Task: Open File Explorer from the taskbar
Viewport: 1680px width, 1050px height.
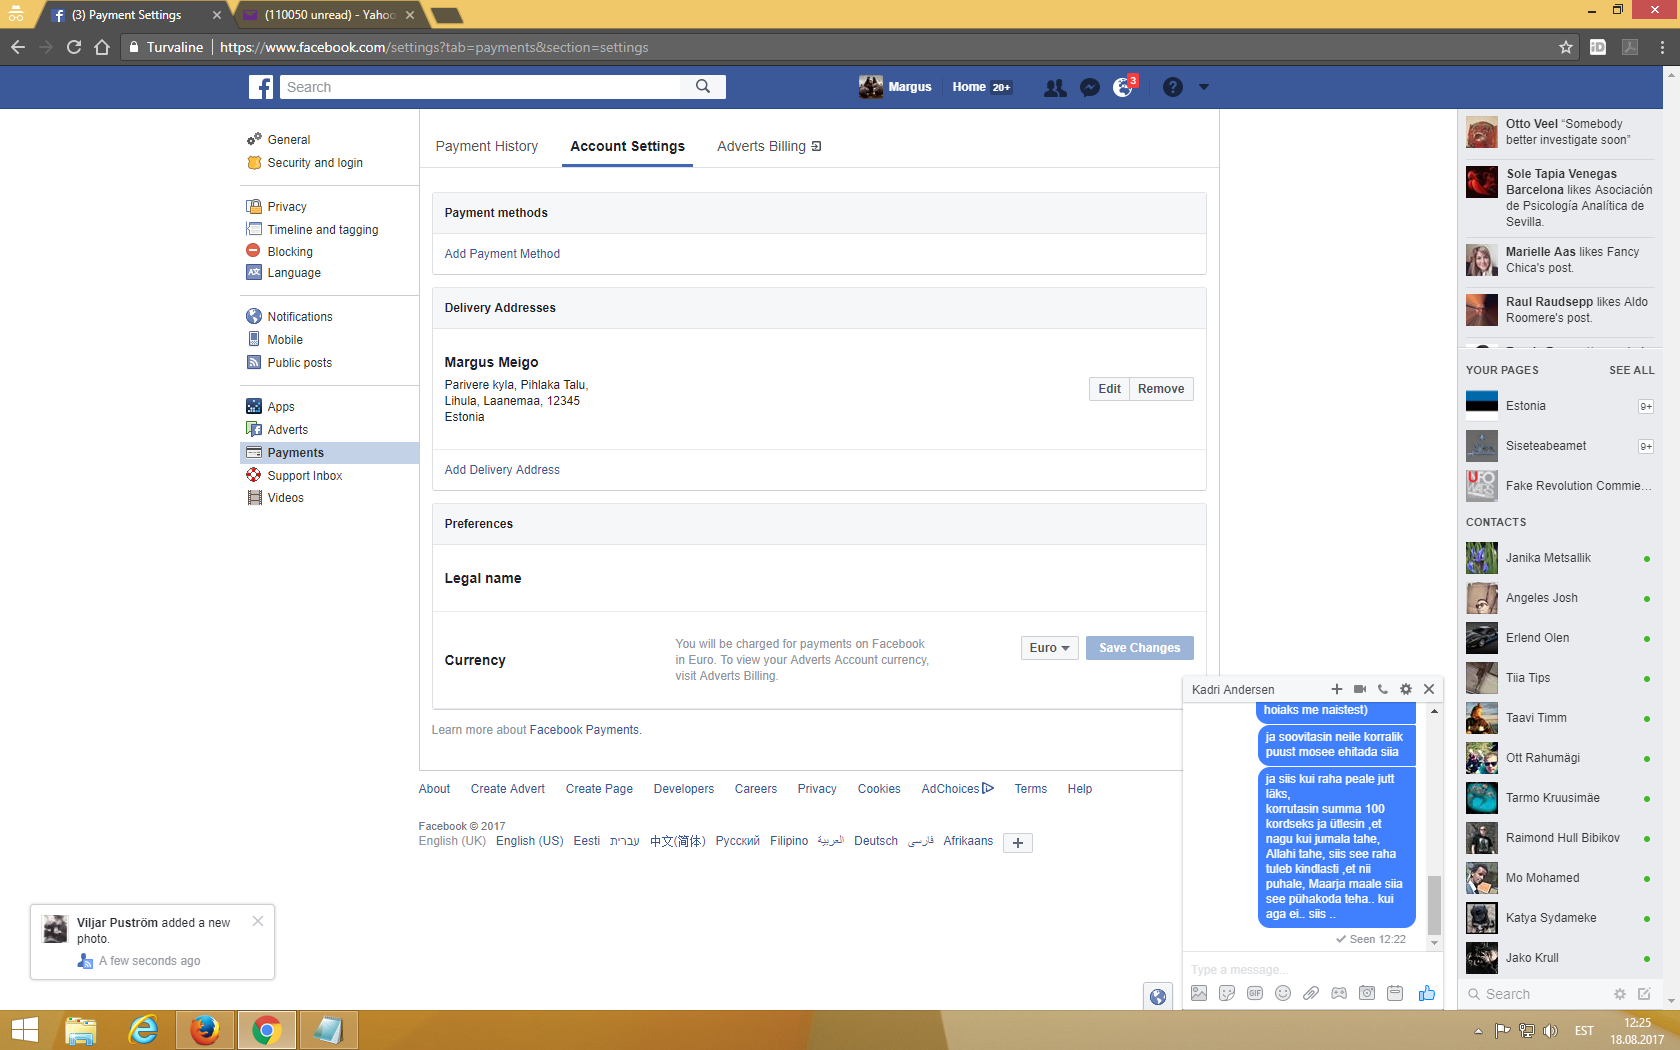Action: tap(81, 1030)
